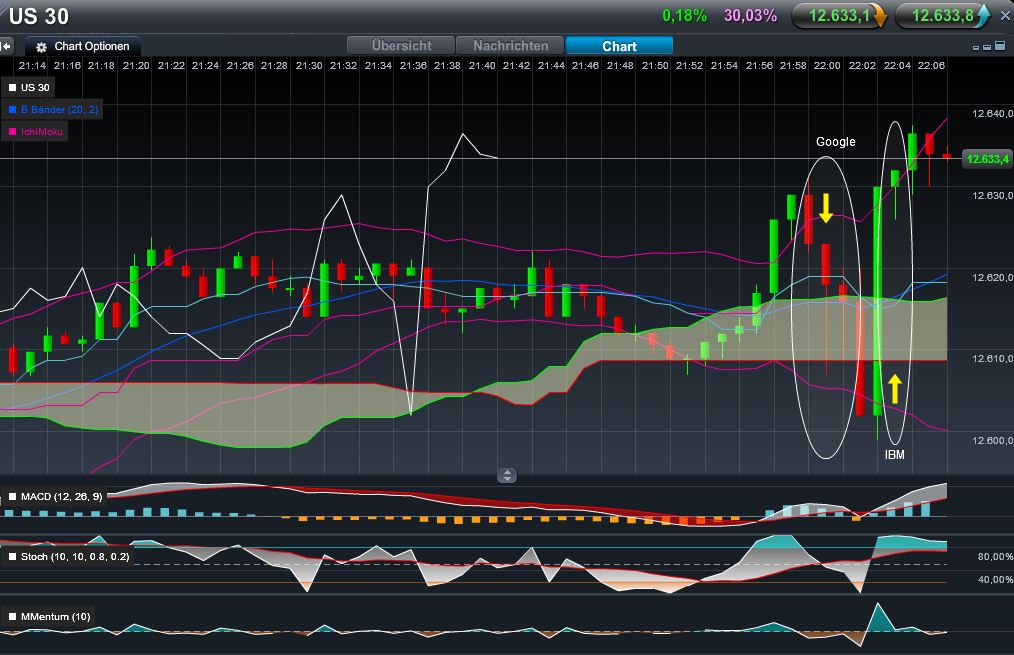Select the small chart layout icon top right
Image resolution: width=1014 pixels, height=655 pixels.
[x=976, y=47]
